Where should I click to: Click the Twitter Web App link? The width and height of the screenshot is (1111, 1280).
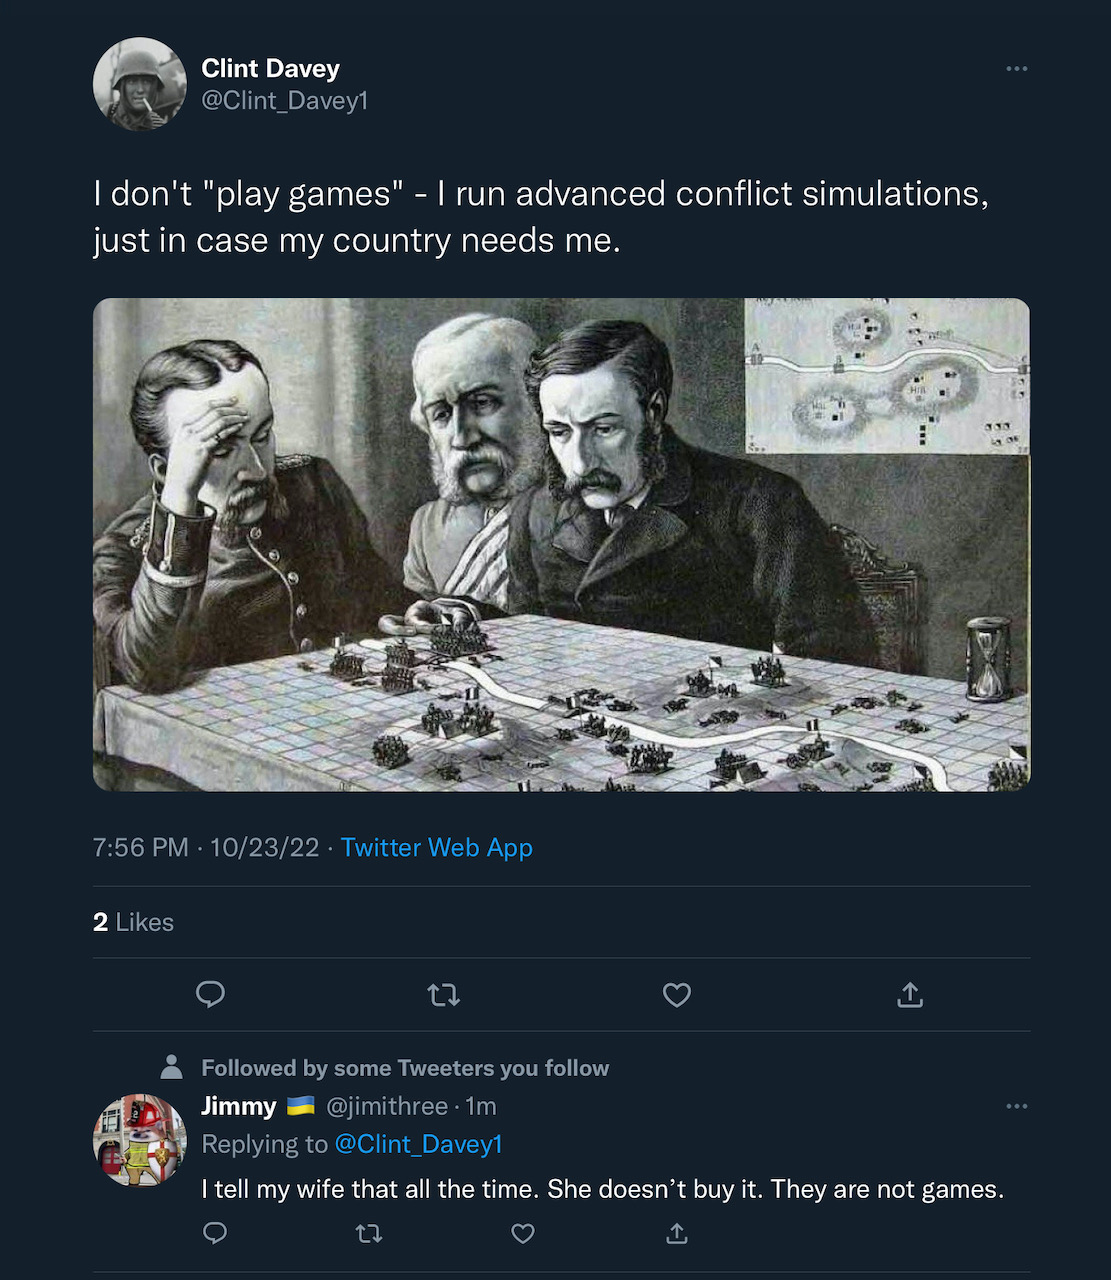(436, 847)
